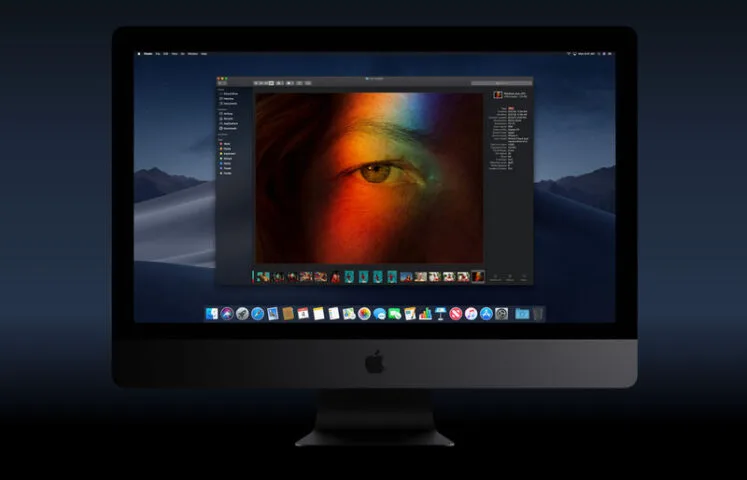
Task: Open the Window menu
Action: pyautogui.click(x=192, y=54)
